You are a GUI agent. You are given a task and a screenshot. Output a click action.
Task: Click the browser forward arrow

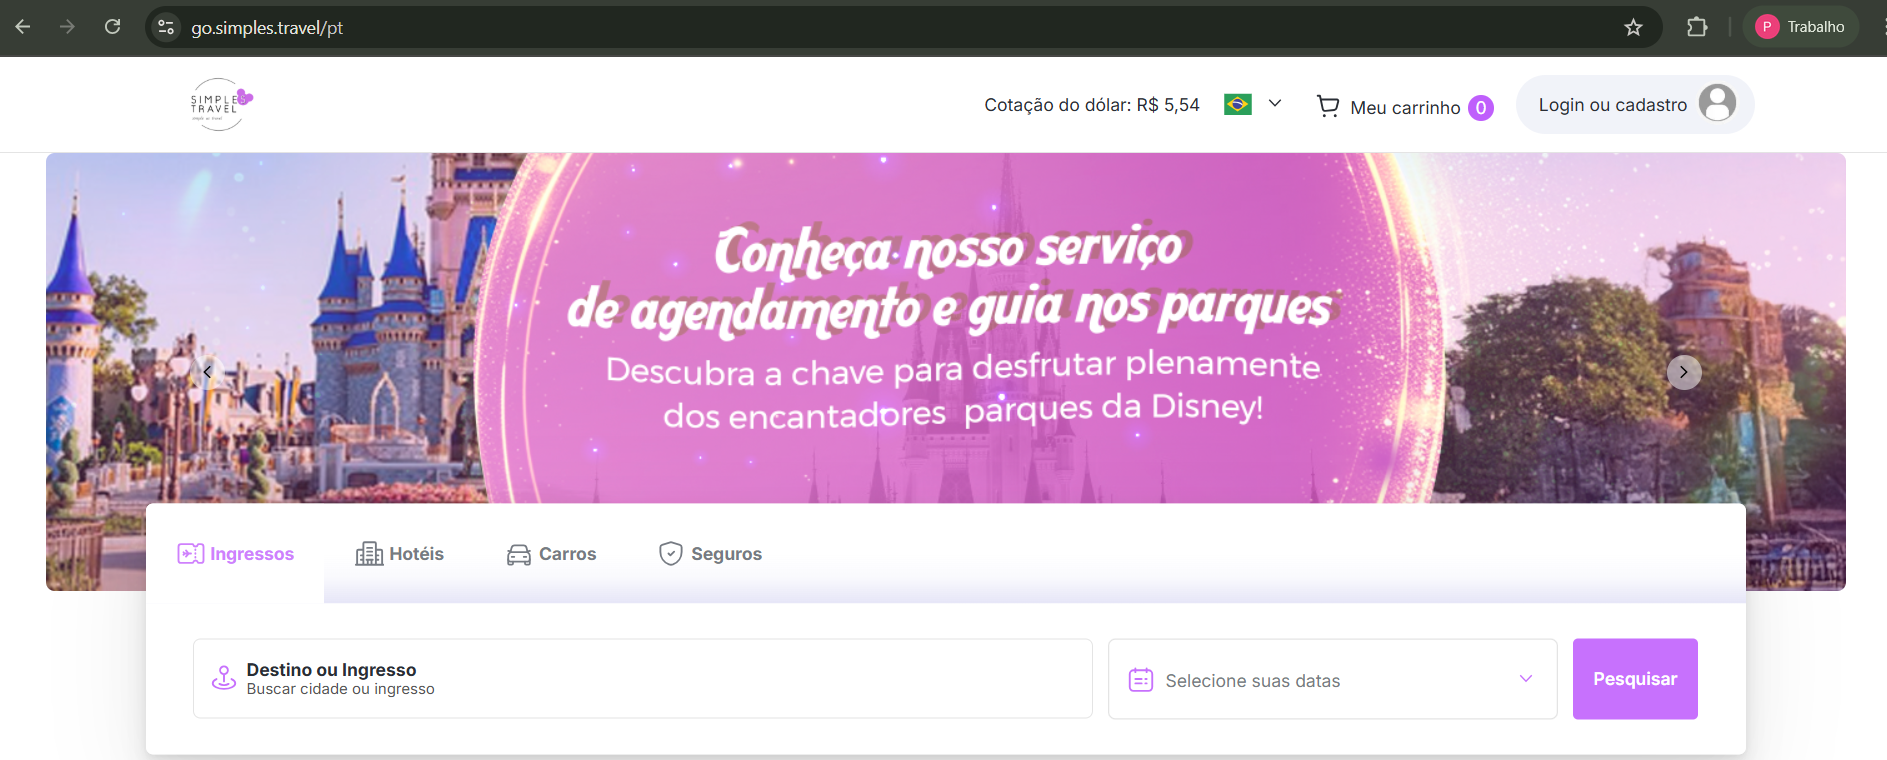click(x=67, y=27)
